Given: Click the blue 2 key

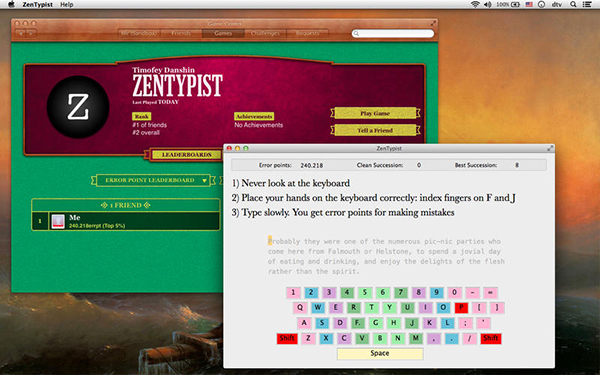Looking at the screenshot, I should coord(311,293).
